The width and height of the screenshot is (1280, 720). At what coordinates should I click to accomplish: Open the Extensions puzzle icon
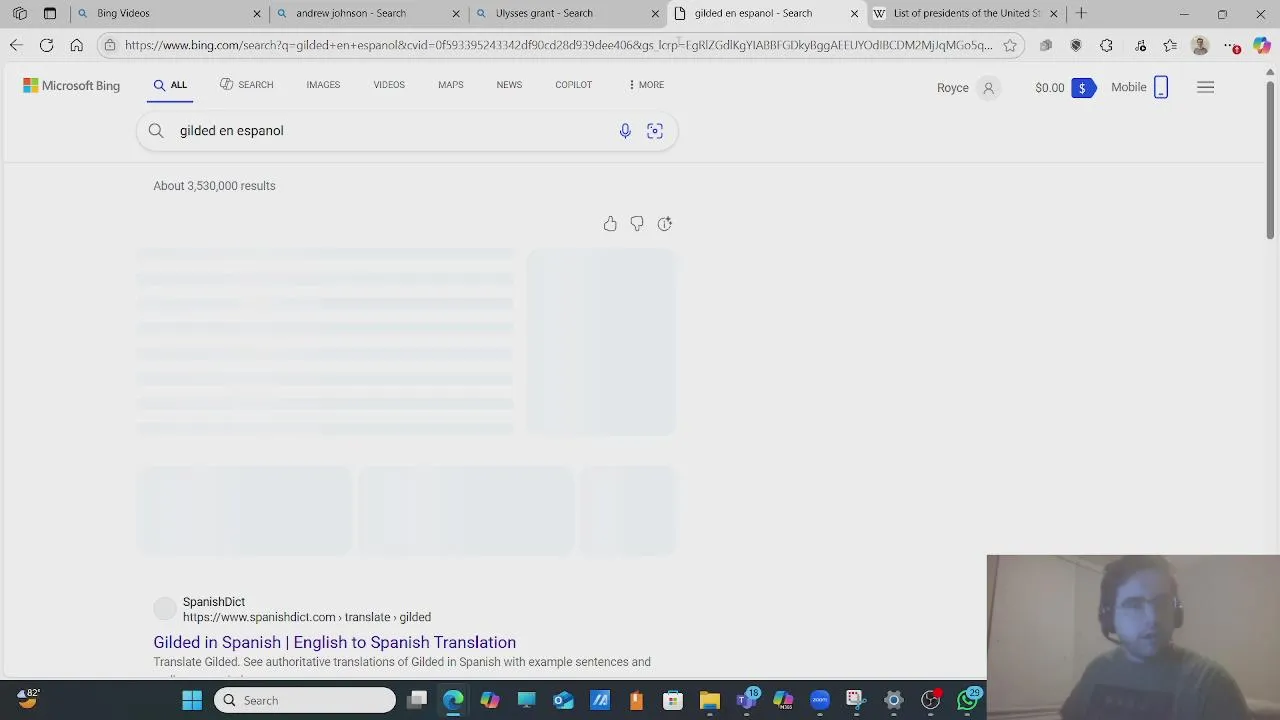tap(1106, 45)
